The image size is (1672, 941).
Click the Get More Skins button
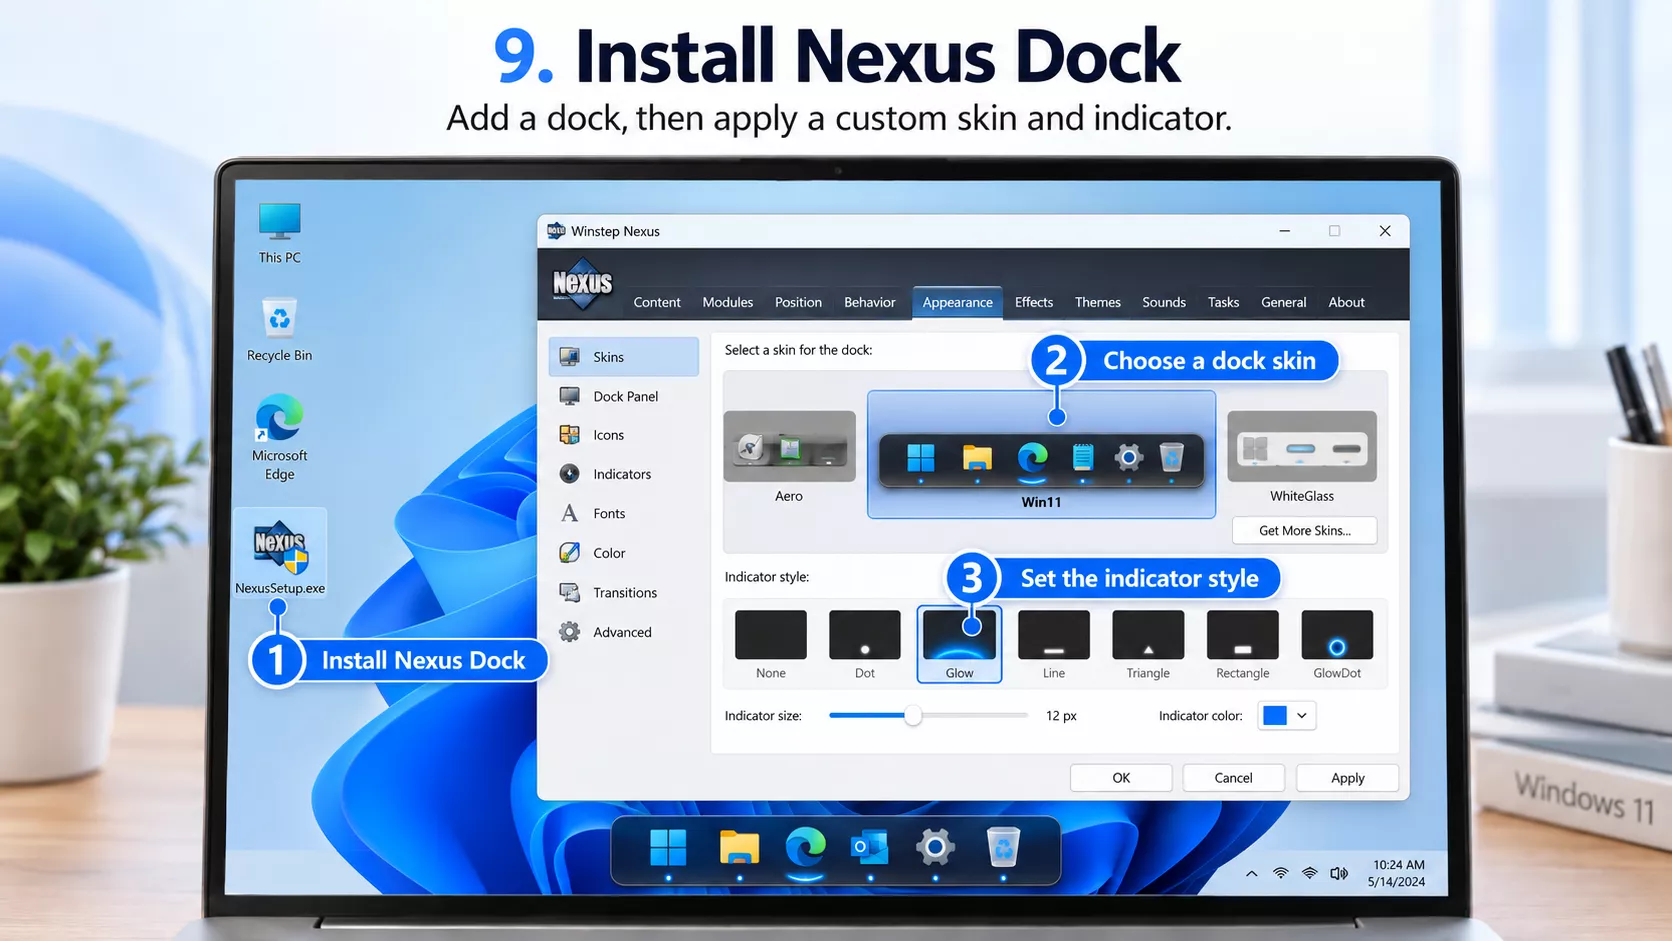click(x=1305, y=530)
